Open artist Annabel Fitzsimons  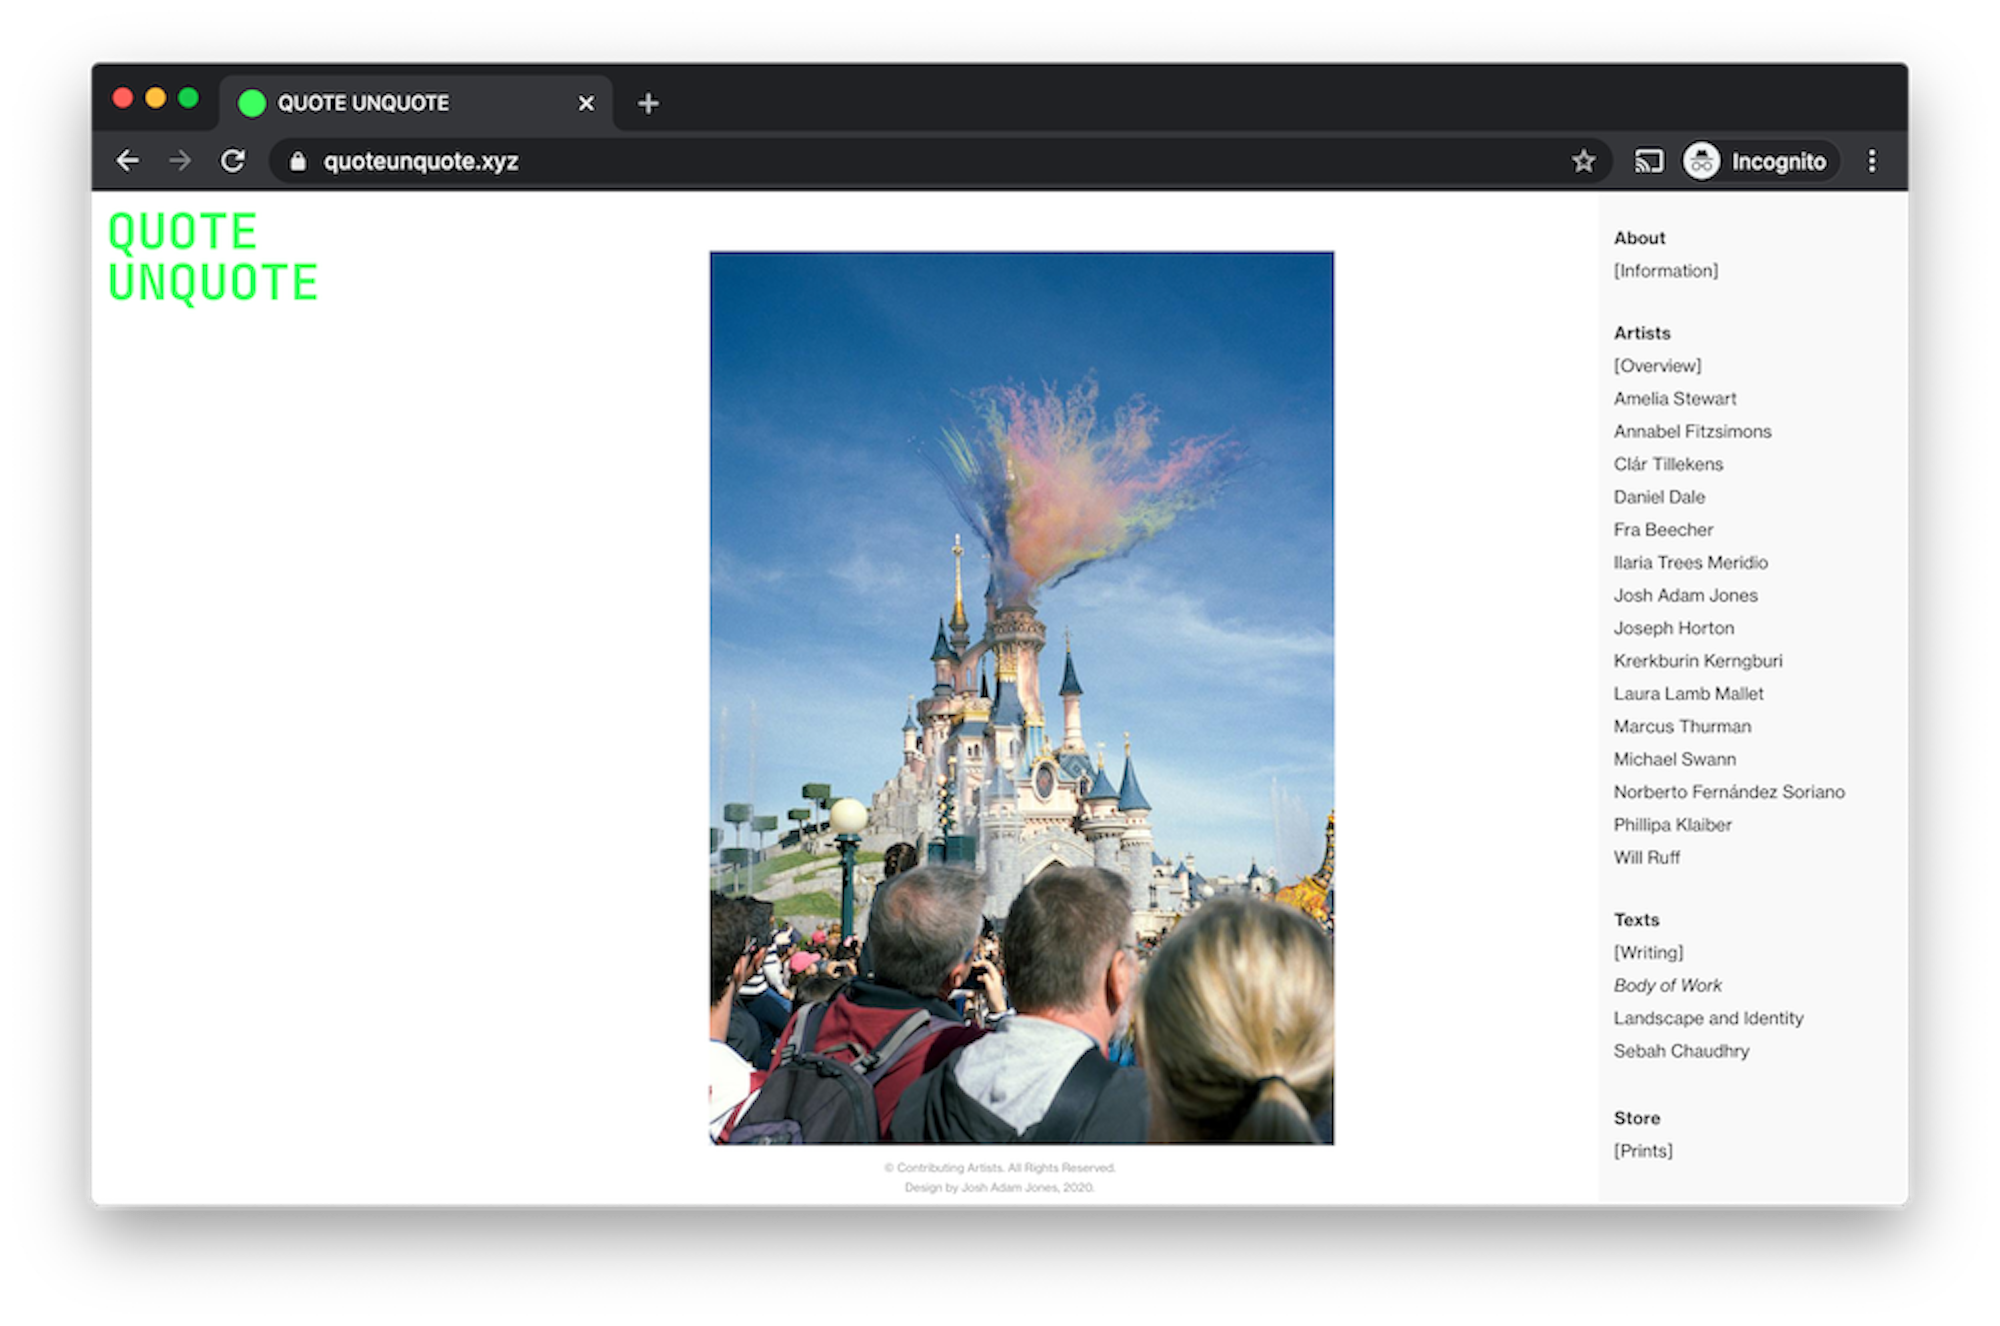(x=1692, y=431)
